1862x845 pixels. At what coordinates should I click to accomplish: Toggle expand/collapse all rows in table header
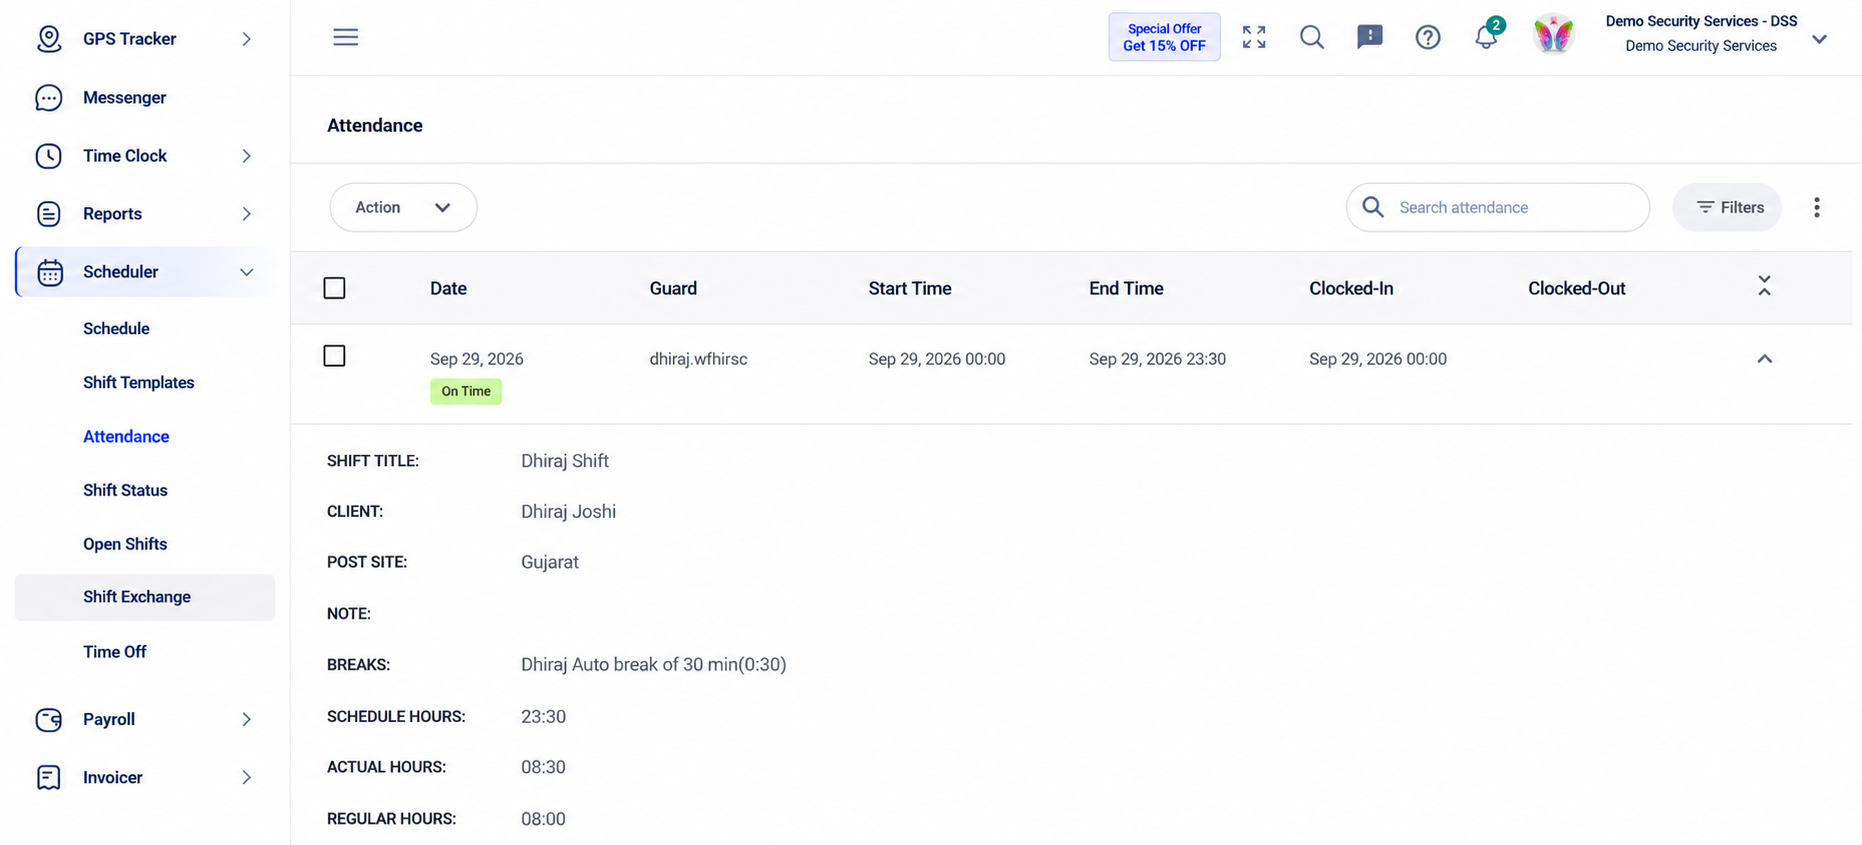coord(1765,286)
